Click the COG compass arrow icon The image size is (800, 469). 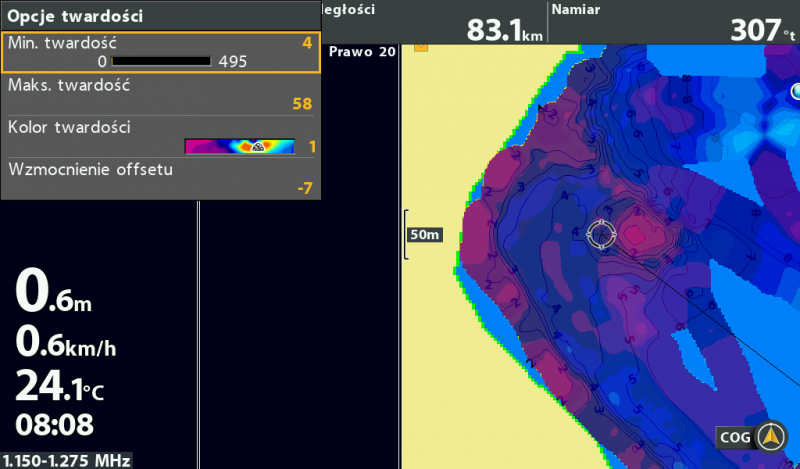[x=770, y=437]
